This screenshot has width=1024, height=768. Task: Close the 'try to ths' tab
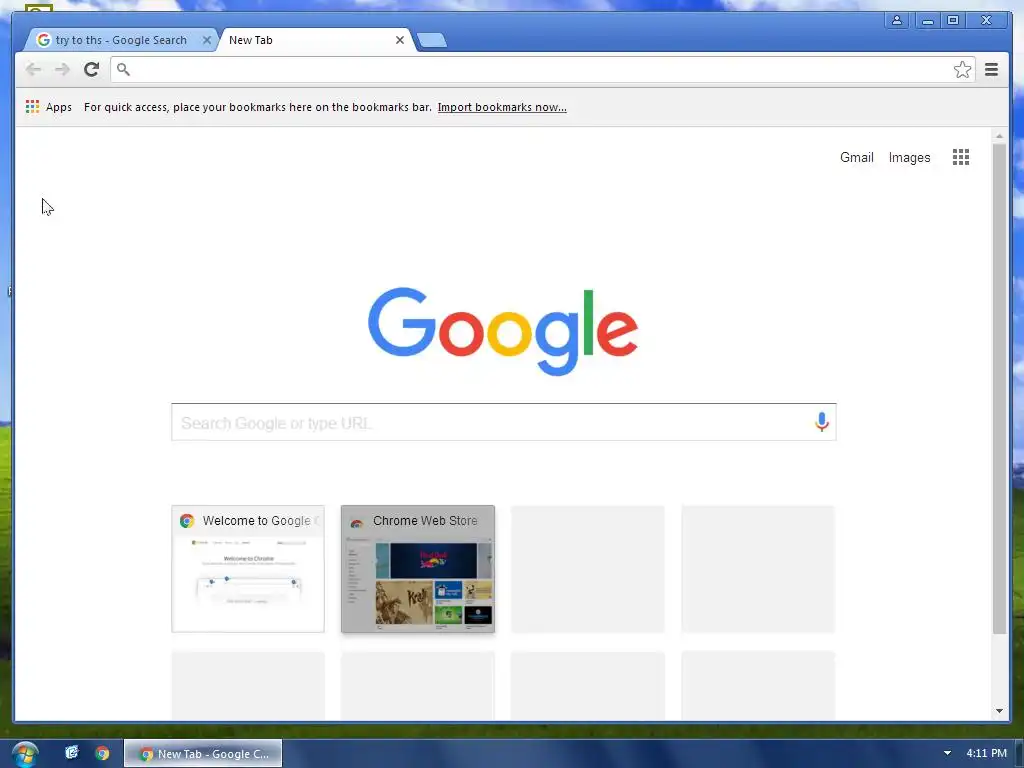[206, 40]
